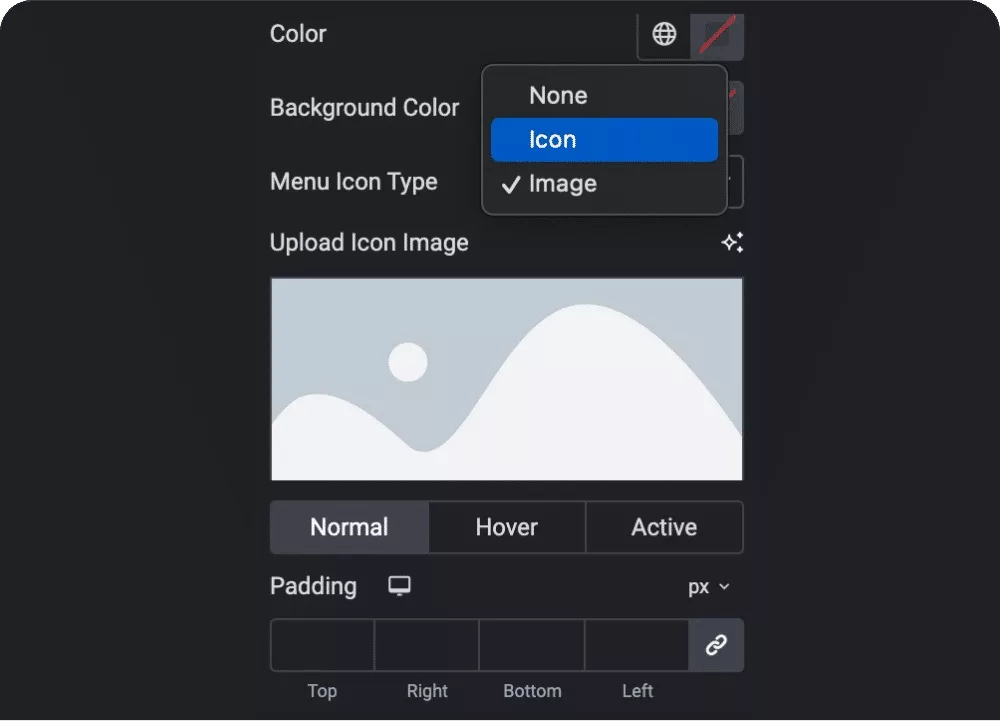Click the Background Color label

(x=364, y=108)
